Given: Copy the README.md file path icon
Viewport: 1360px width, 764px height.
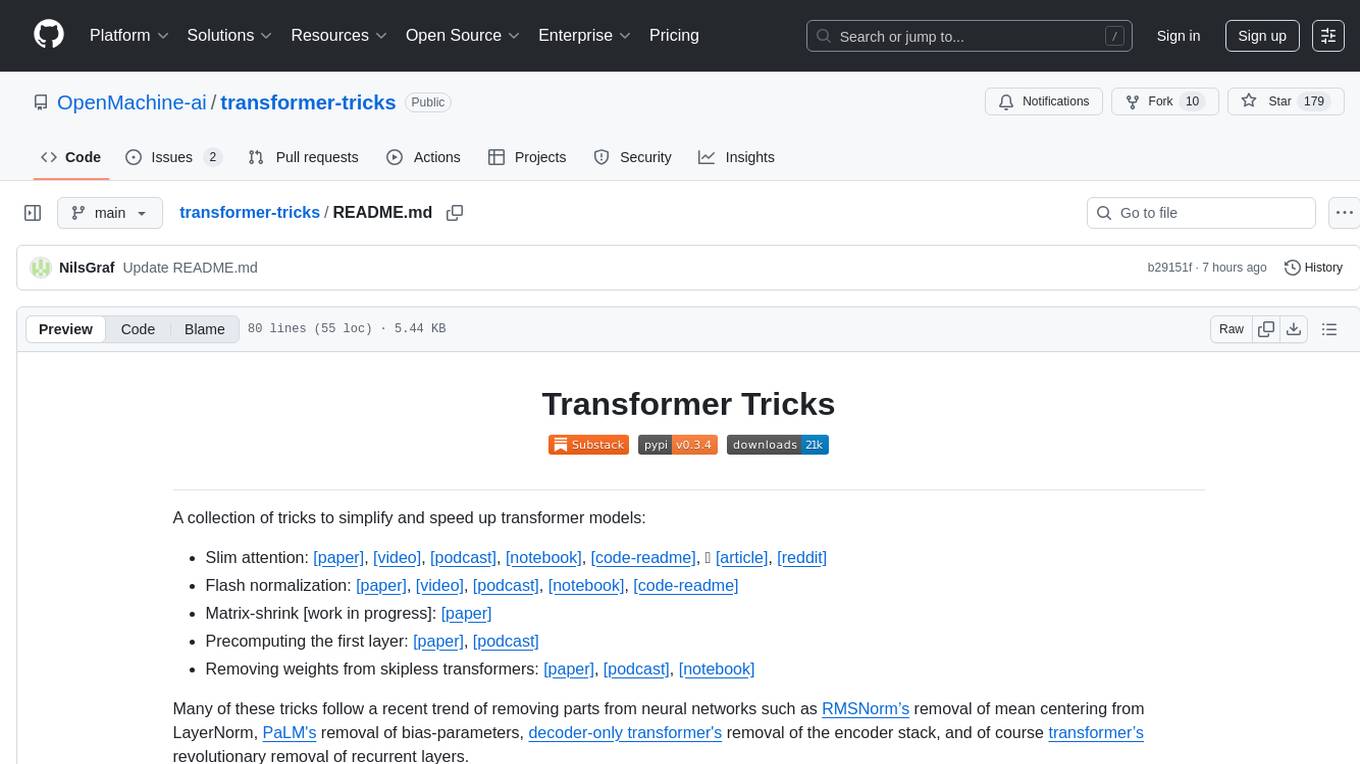Looking at the screenshot, I should tap(455, 213).
